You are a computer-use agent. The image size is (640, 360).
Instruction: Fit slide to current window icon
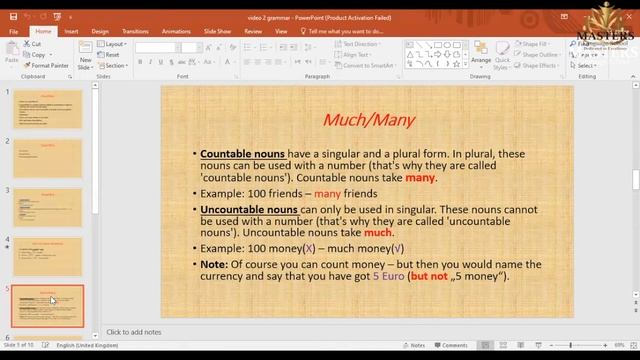pyautogui.click(x=633, y=345)
